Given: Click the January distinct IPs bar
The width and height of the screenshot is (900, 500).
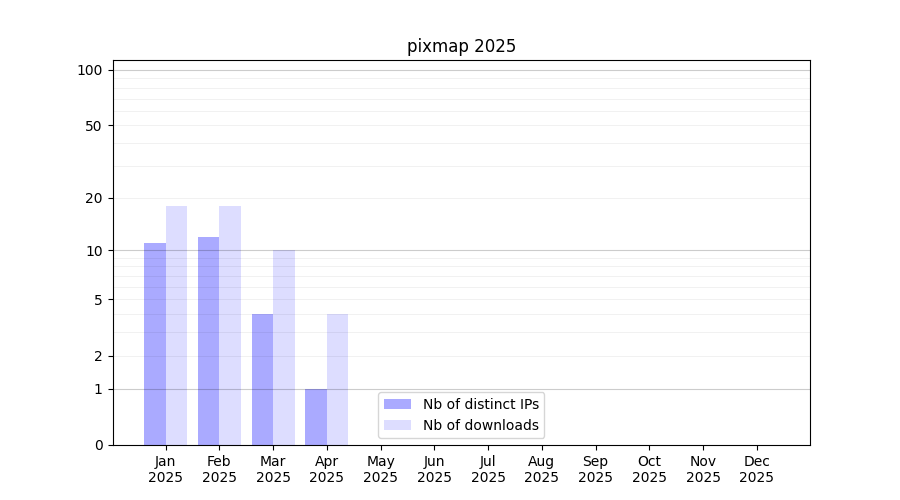Looking at the screenshot, I should (x=155, y=344).
